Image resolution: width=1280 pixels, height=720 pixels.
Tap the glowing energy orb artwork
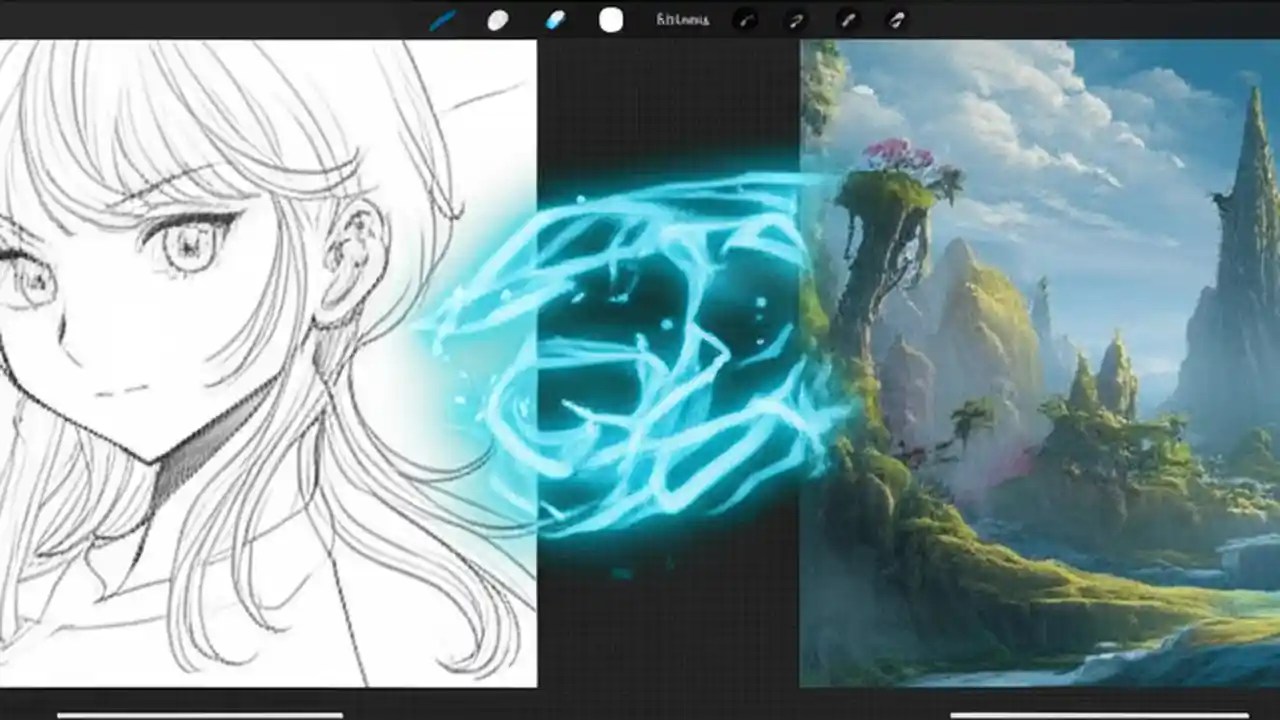coord(620,360)
